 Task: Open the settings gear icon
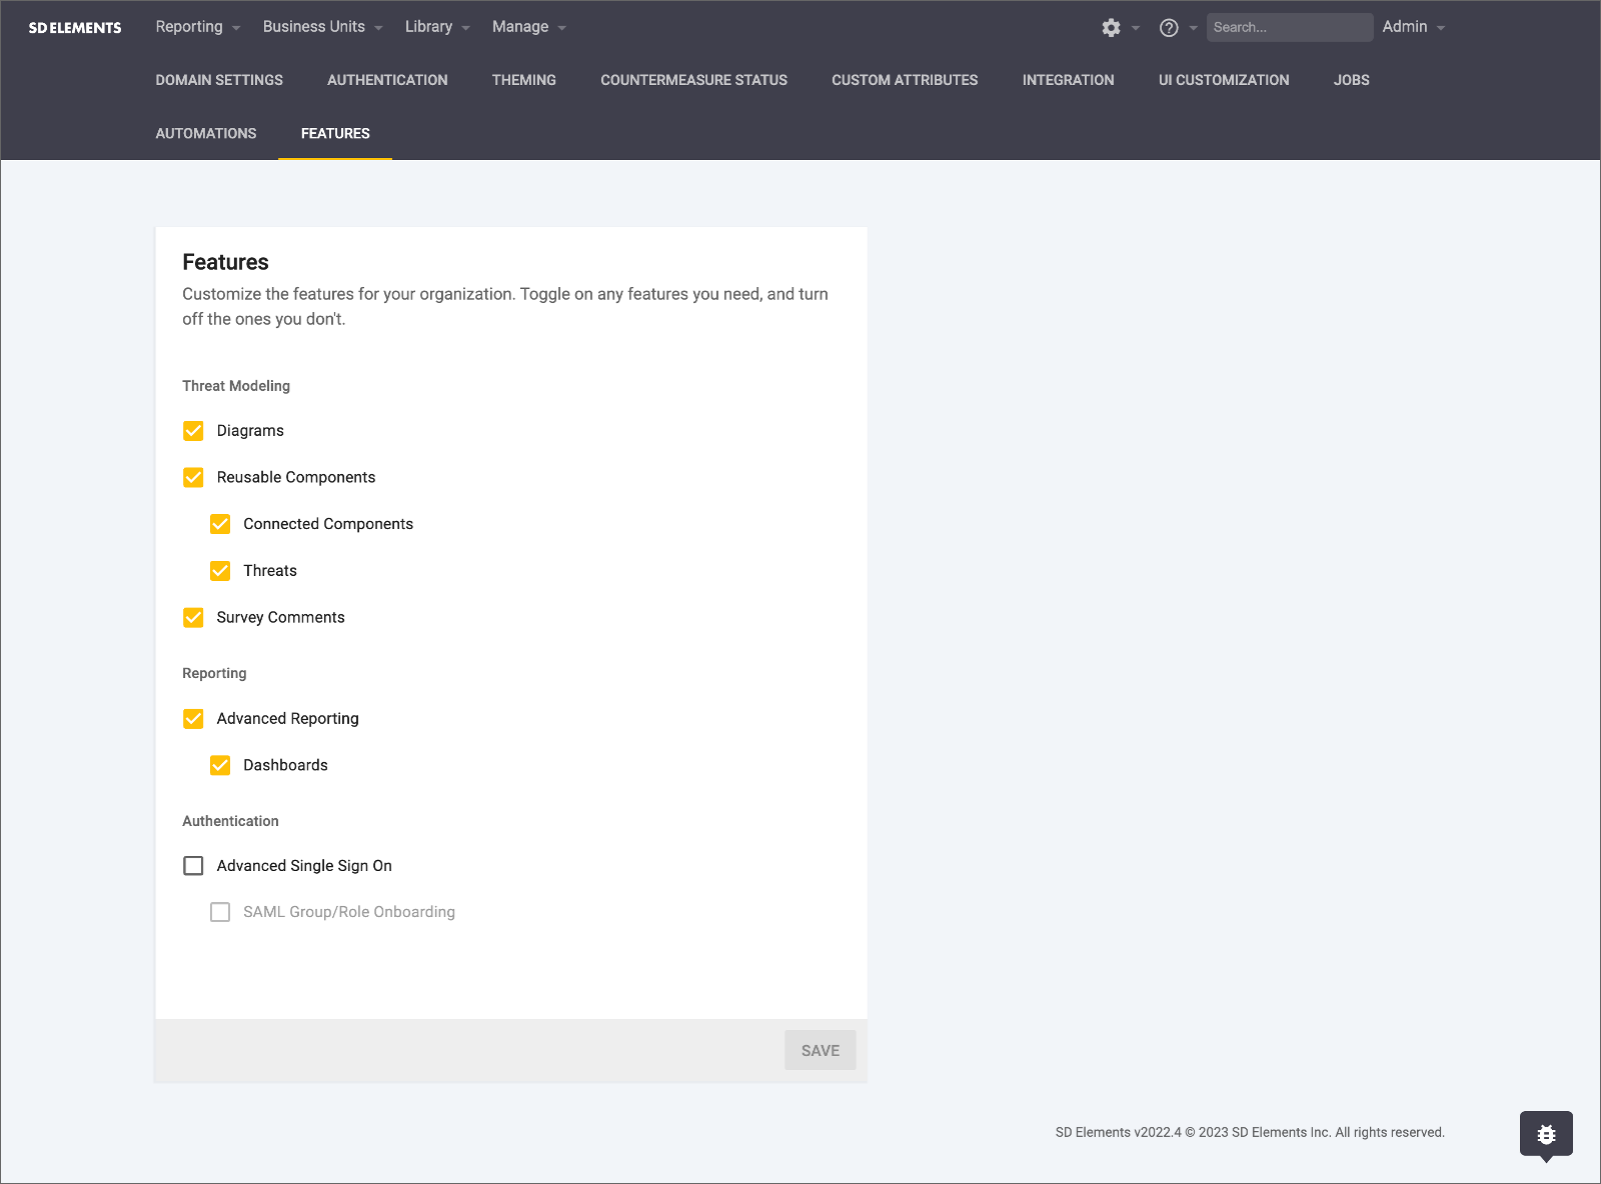pyautogui.click(x=1111, y=28)
